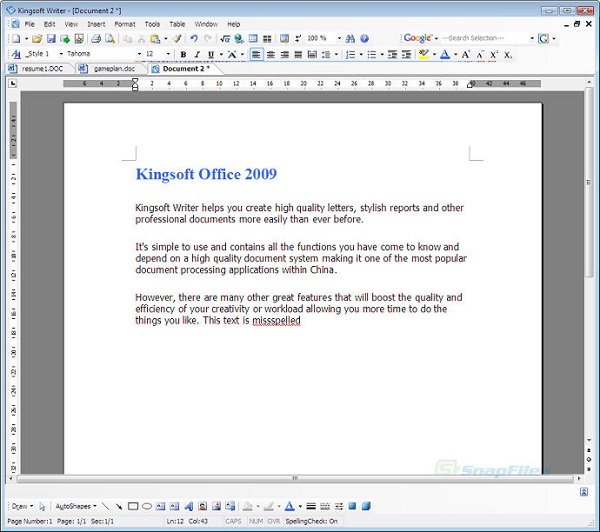Click the misspelled word missspelled

click(276, 320)
